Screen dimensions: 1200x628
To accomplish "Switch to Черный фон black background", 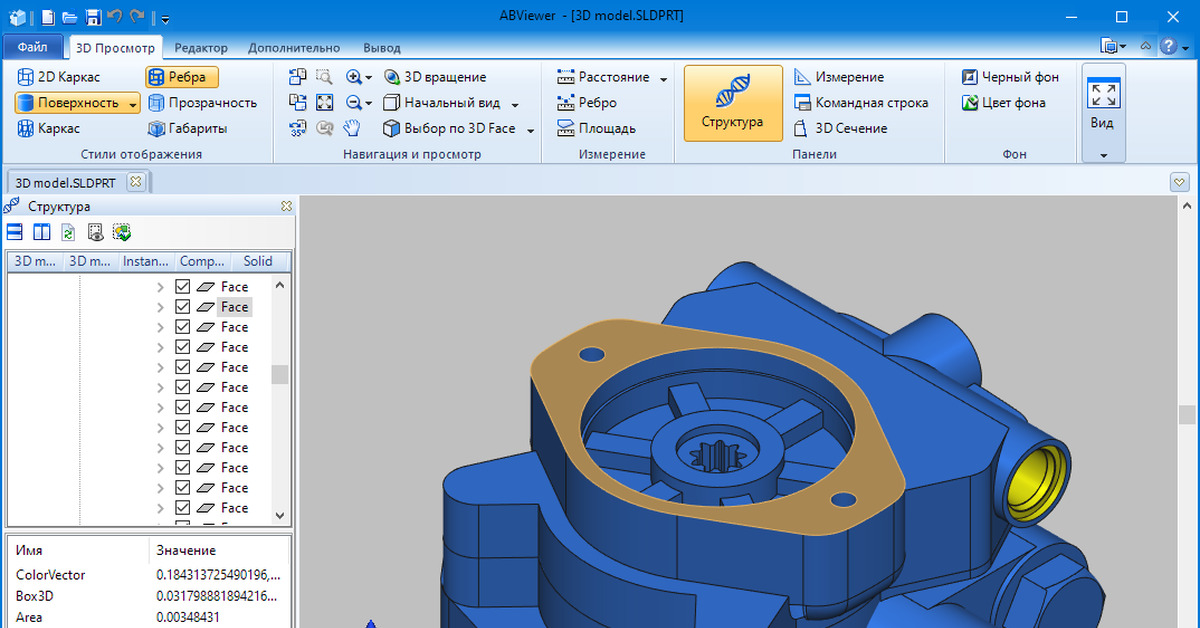I will (1010, 77).
